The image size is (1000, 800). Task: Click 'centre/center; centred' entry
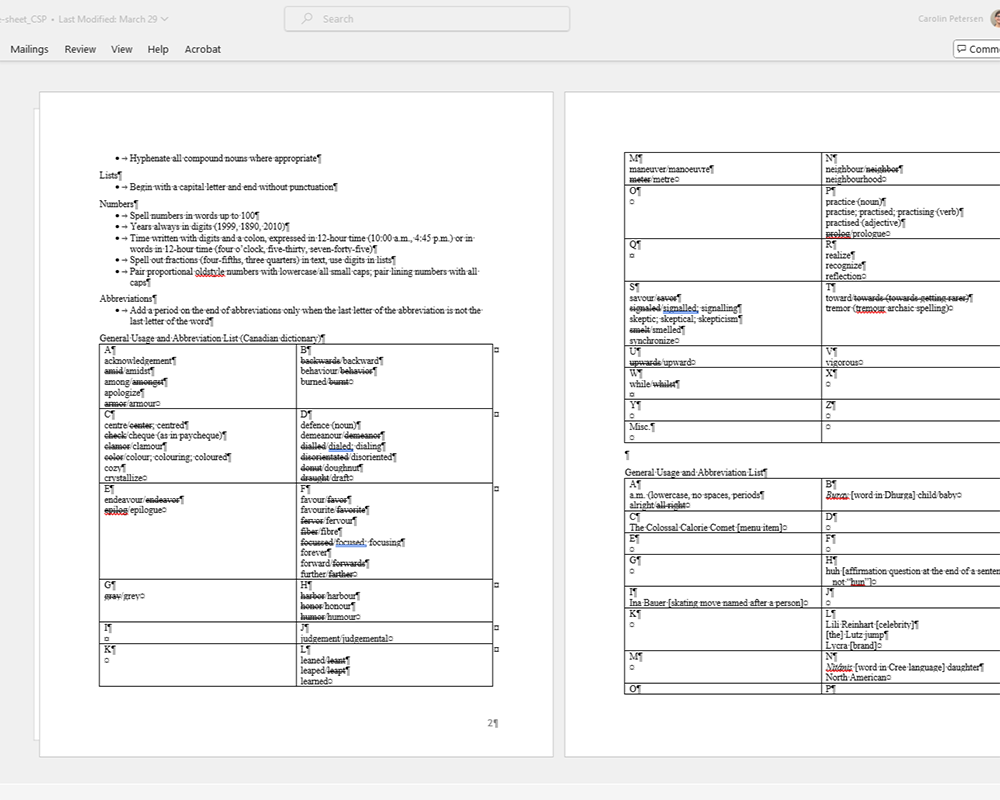point(144,425)
